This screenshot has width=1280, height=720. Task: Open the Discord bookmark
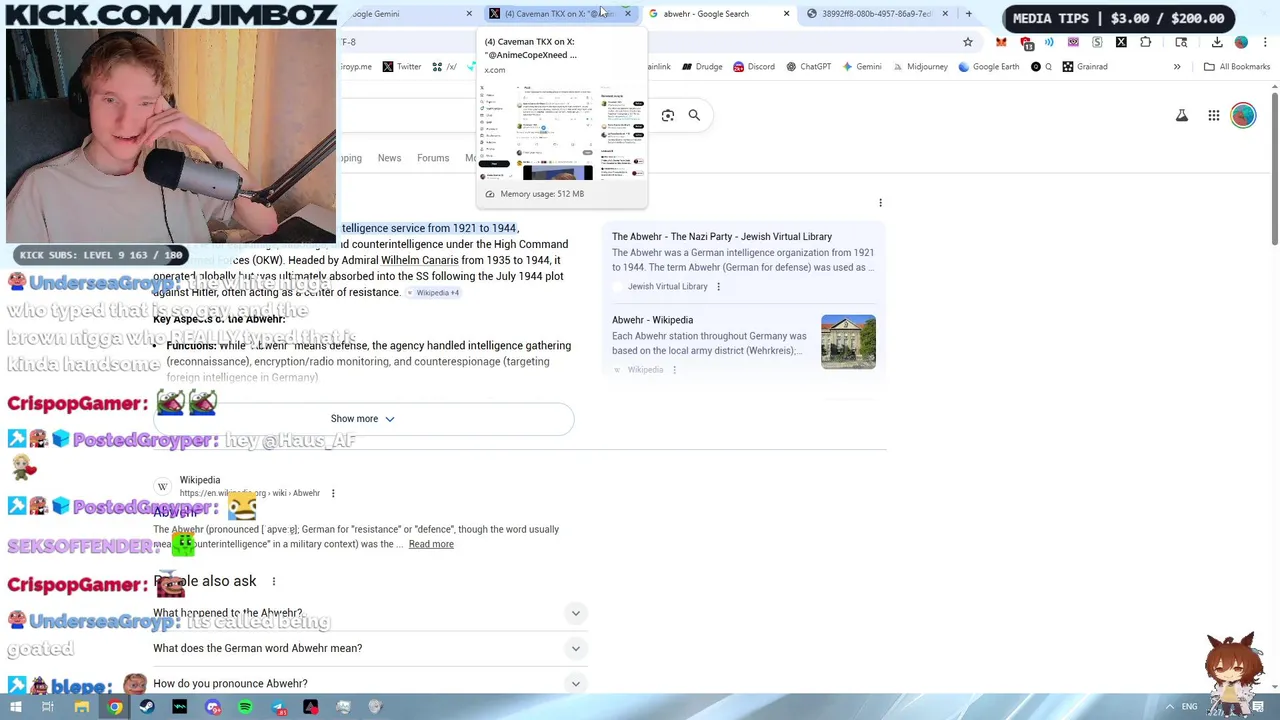pyautogui.click(x=754, y=67)
